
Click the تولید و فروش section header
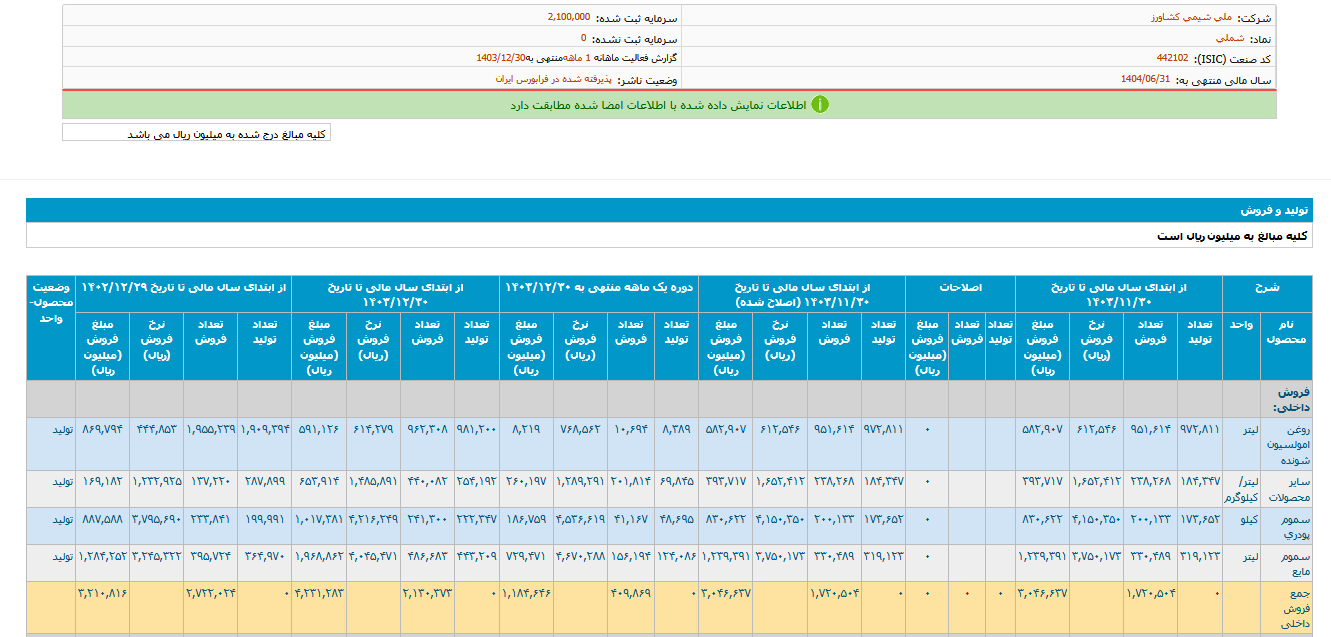click(1269, 211)
